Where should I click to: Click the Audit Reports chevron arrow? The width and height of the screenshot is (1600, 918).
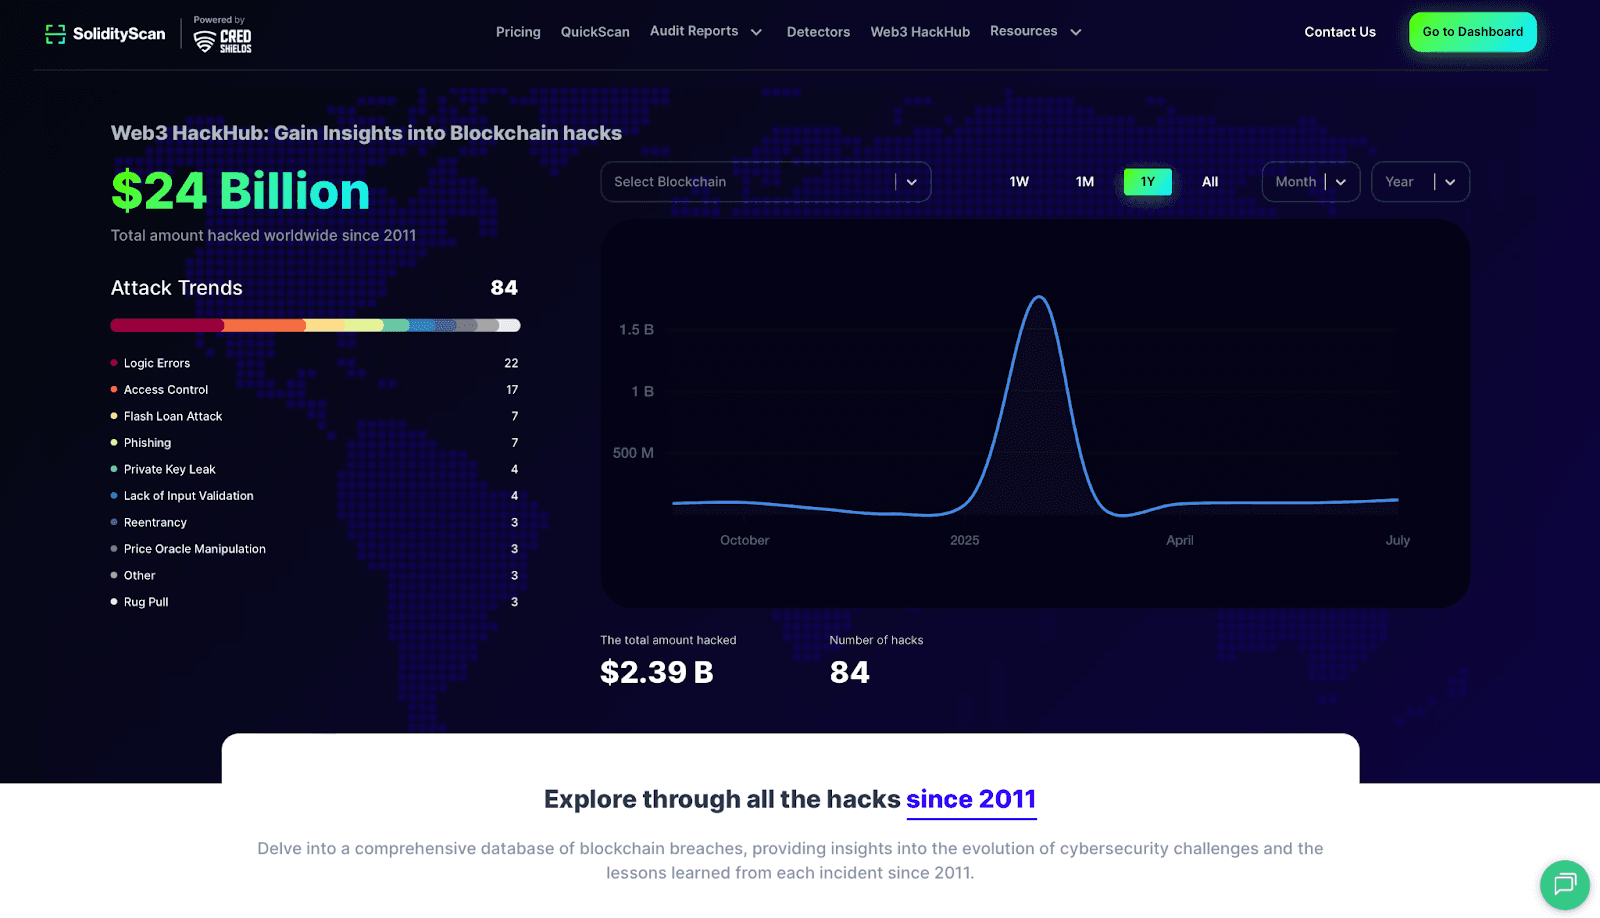point(756,32)
